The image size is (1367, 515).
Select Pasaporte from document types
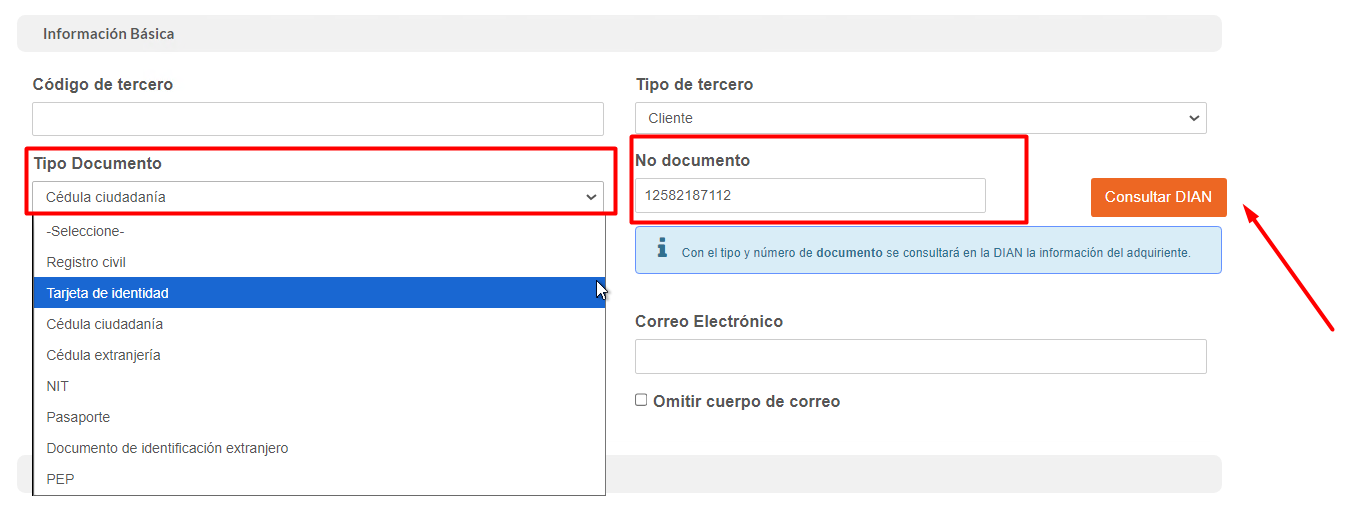pos(78,417)
